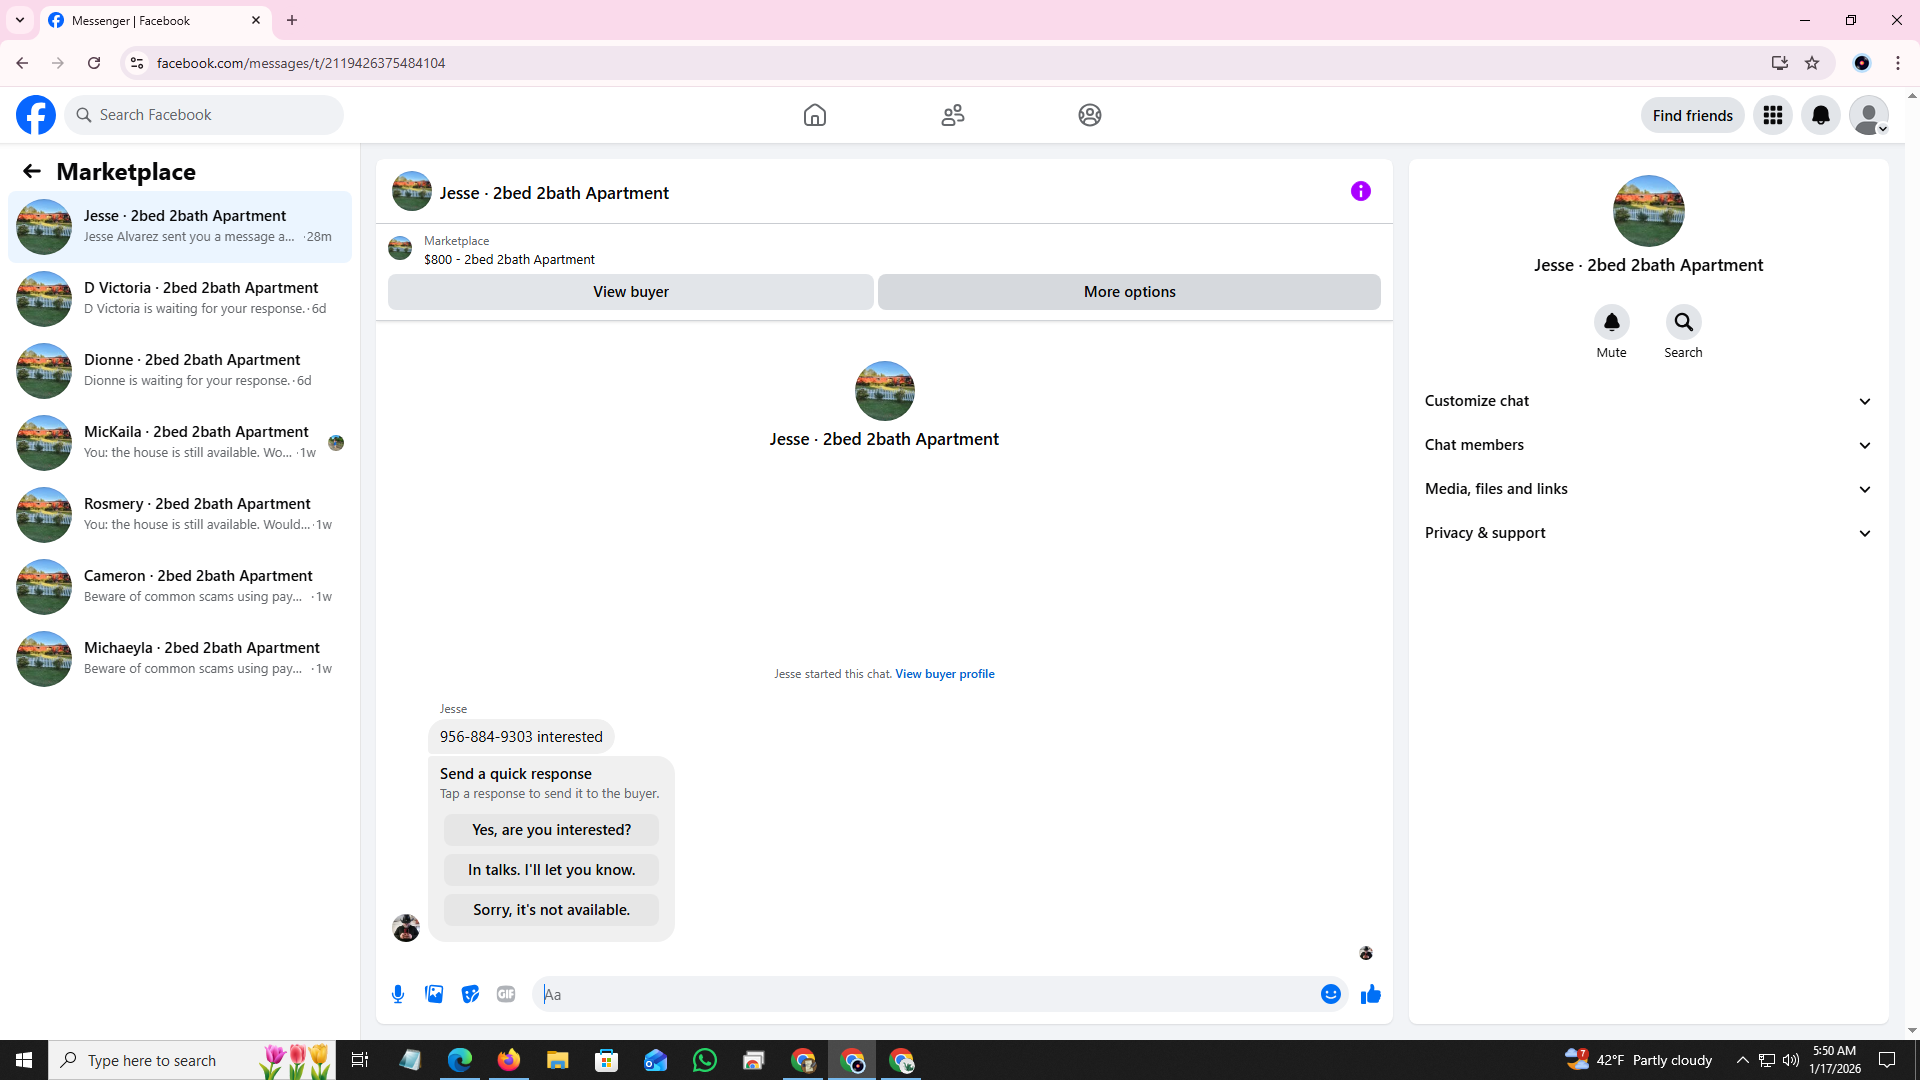Choose an emoji with the smiley icon
Image resolution: width=1920 pixels, height=1080 pixels.
click(x=1330, y=994)
